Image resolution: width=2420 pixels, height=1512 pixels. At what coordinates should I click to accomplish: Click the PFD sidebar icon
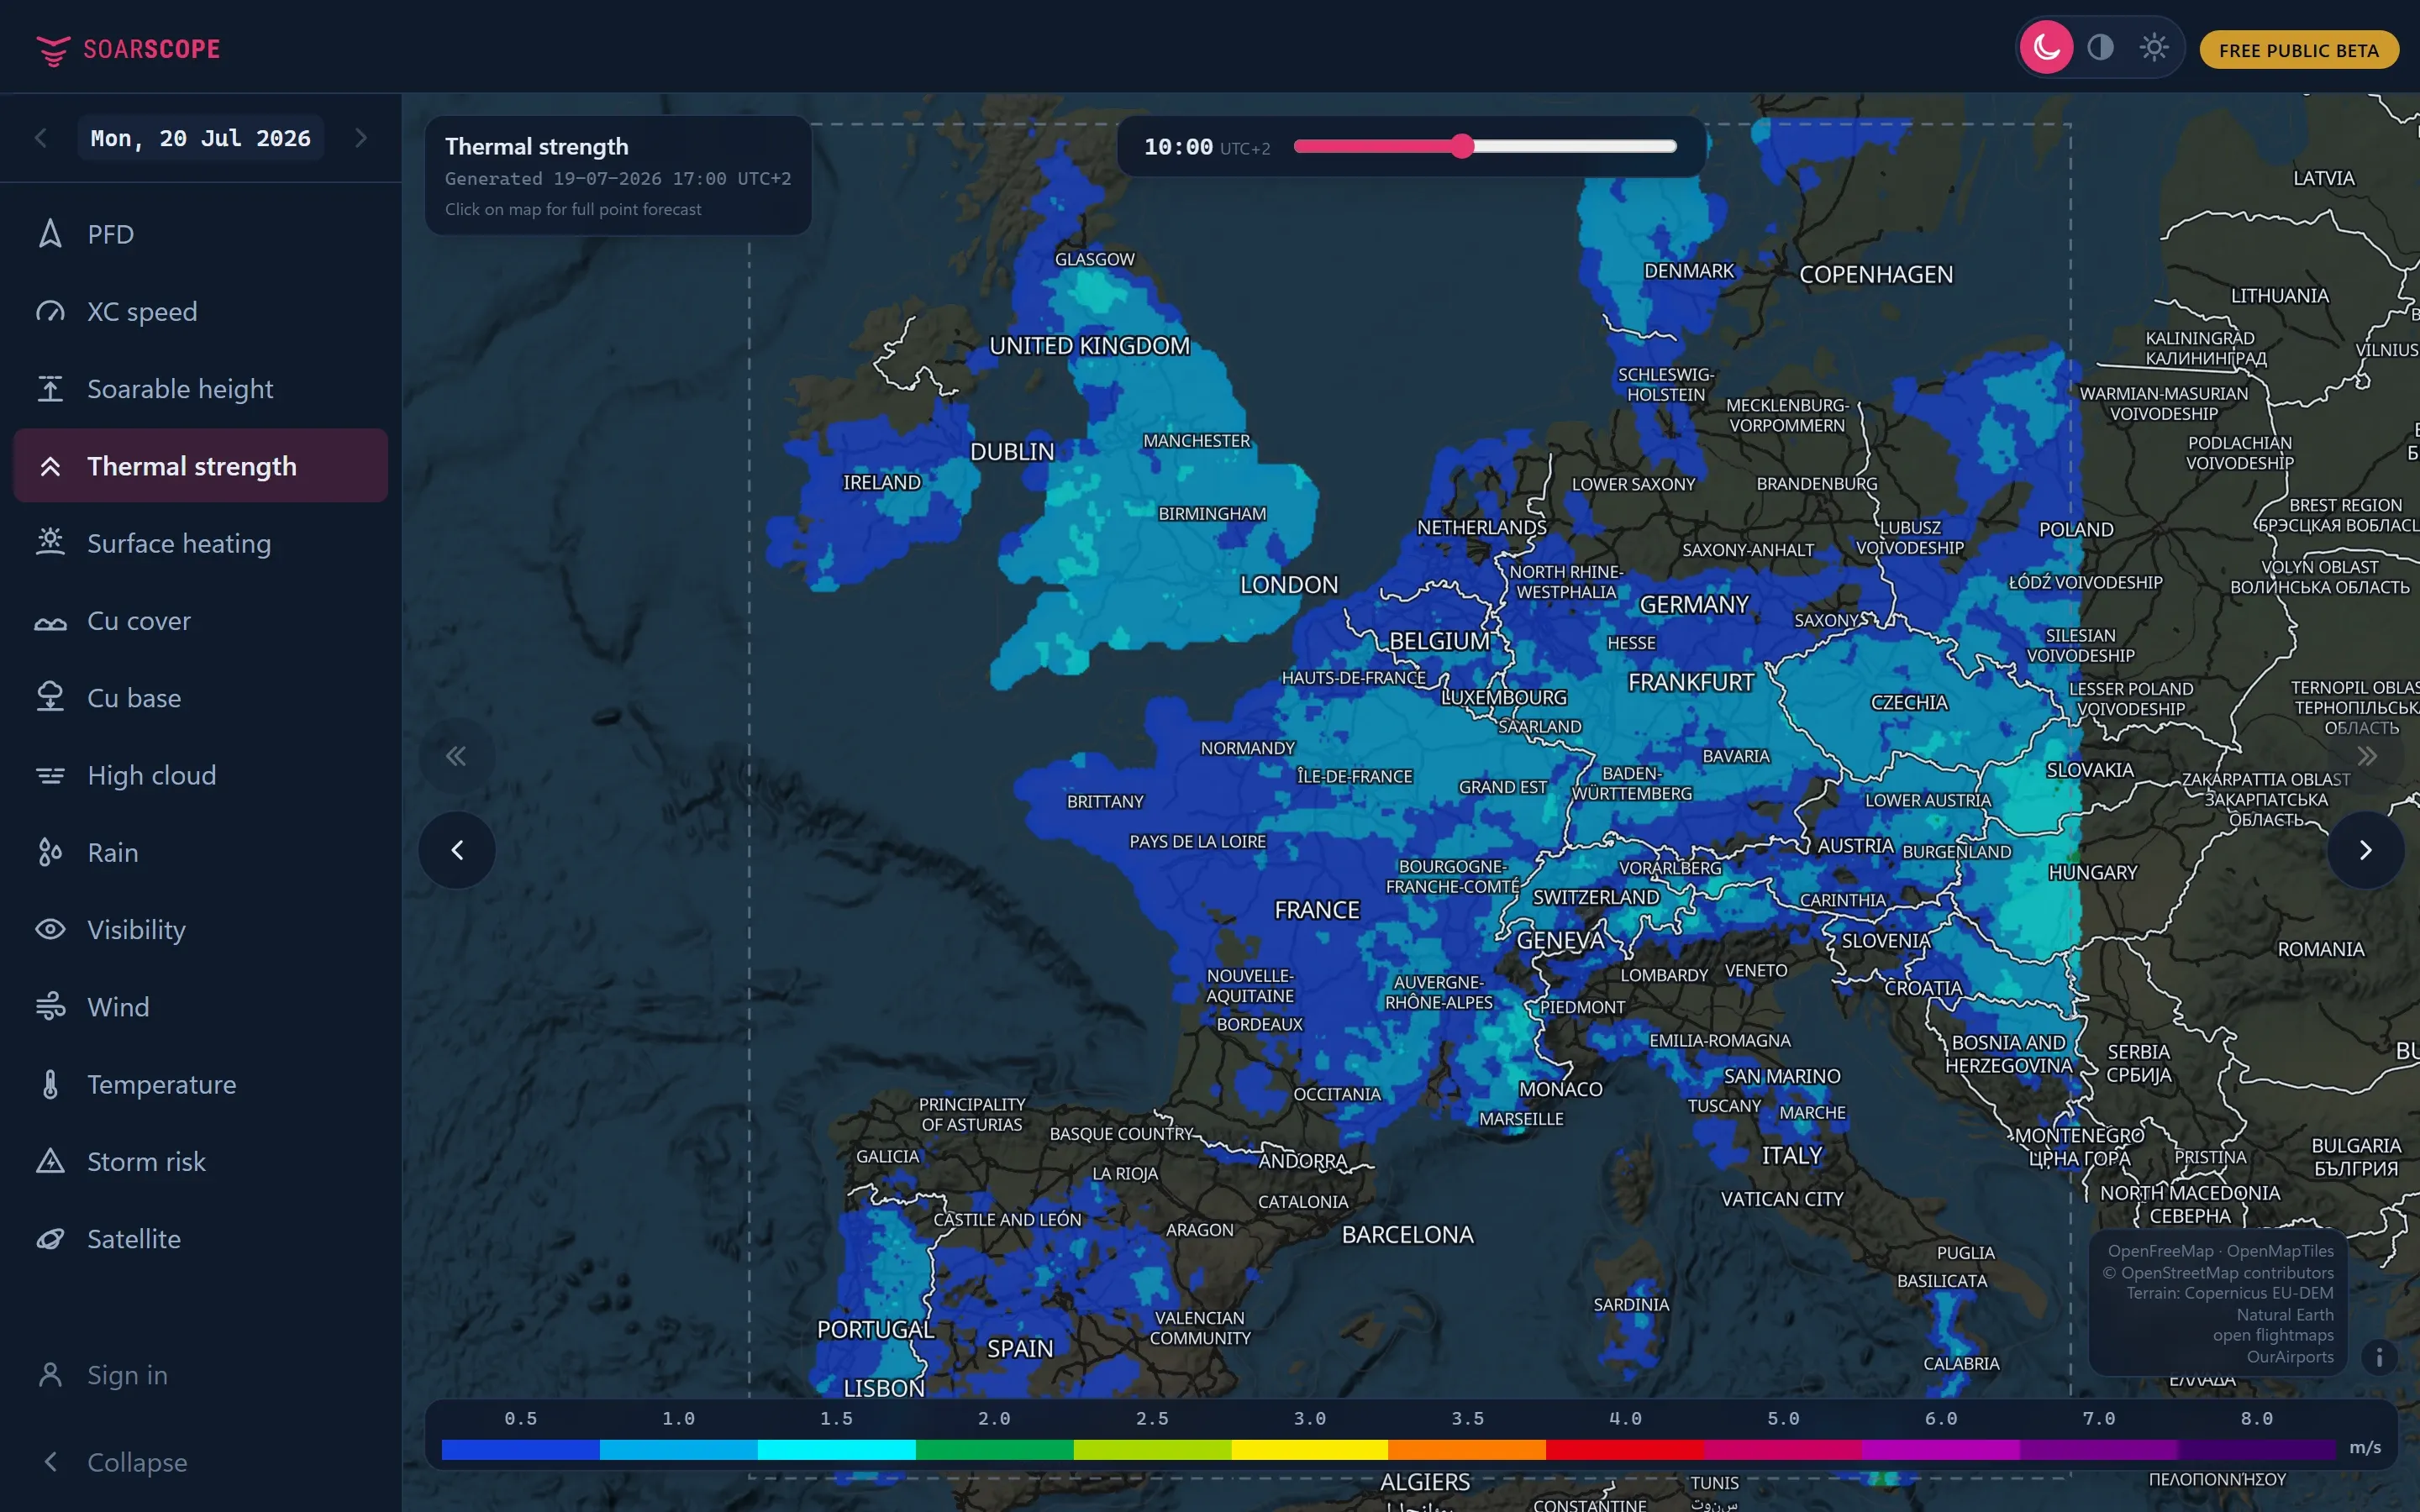pos(50,234)
